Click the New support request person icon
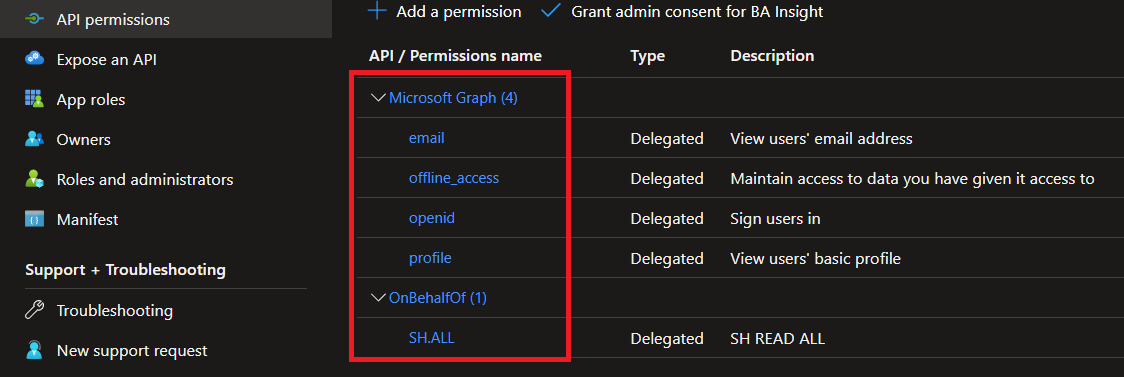This screenshot has width=1124, height=377. pyautogui.click(x=34, y=350)
